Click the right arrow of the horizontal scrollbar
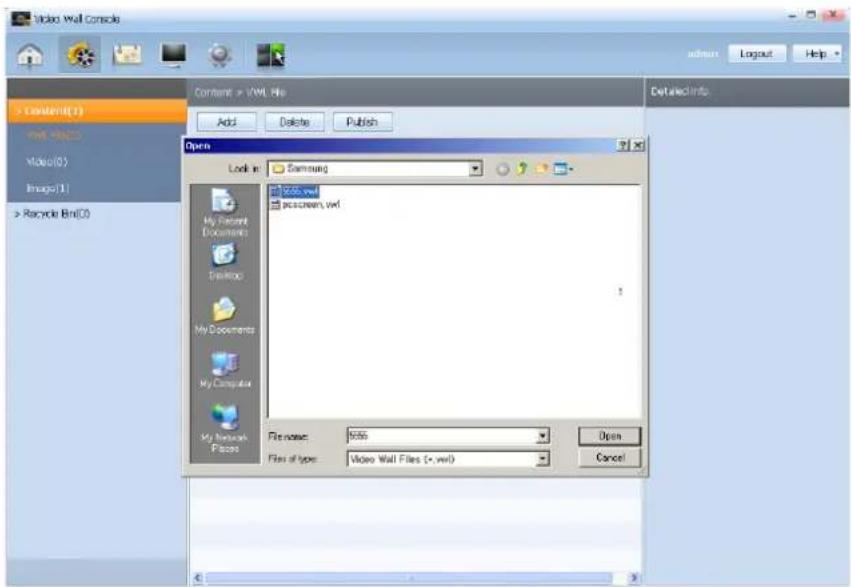851x587 pixels. click(x=633, y=578)
